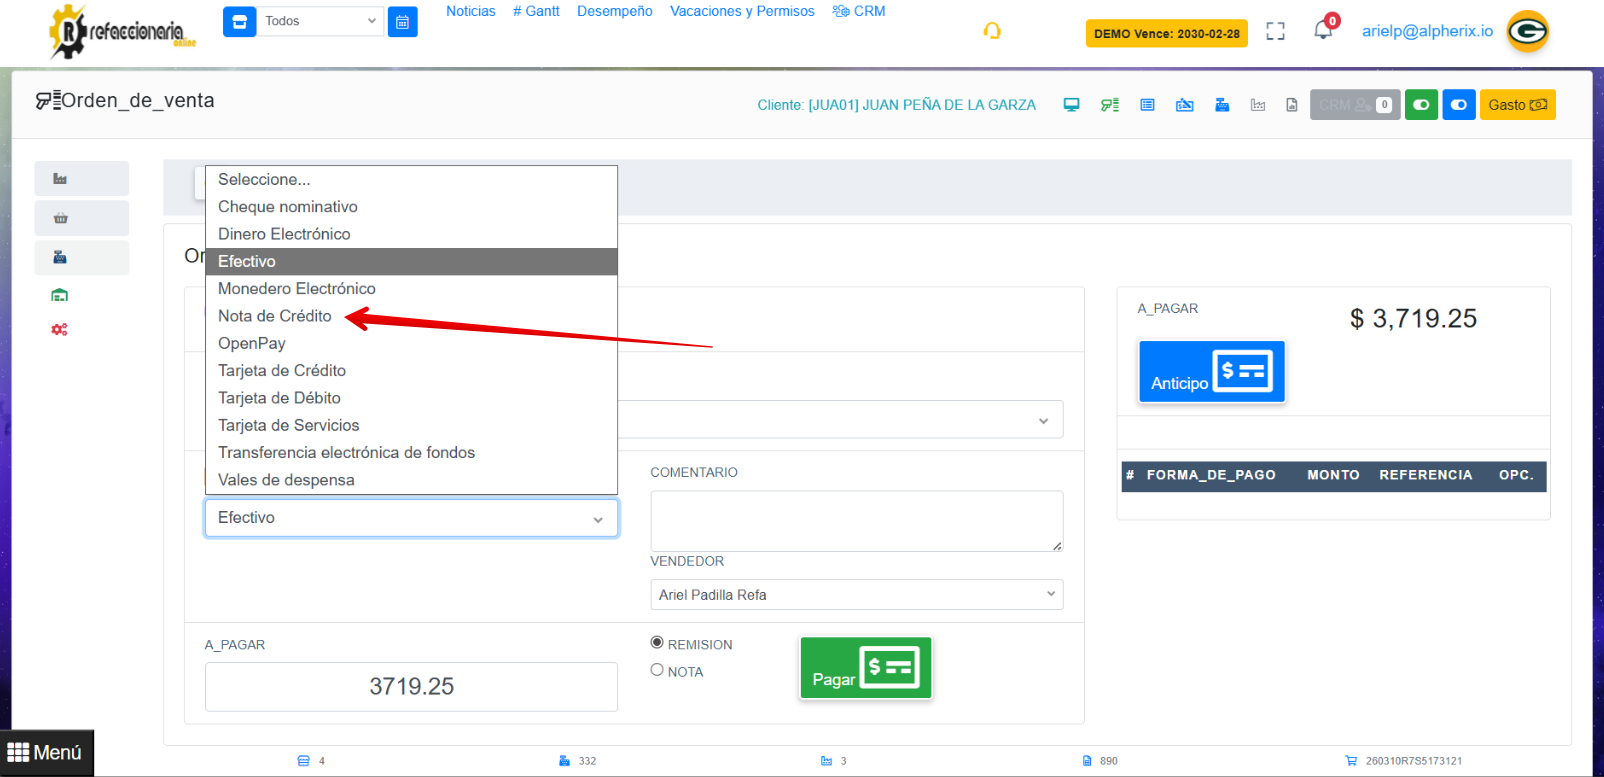
Task: Choose Nota de Crédito from payment list
Action: (x=275, y=316)
